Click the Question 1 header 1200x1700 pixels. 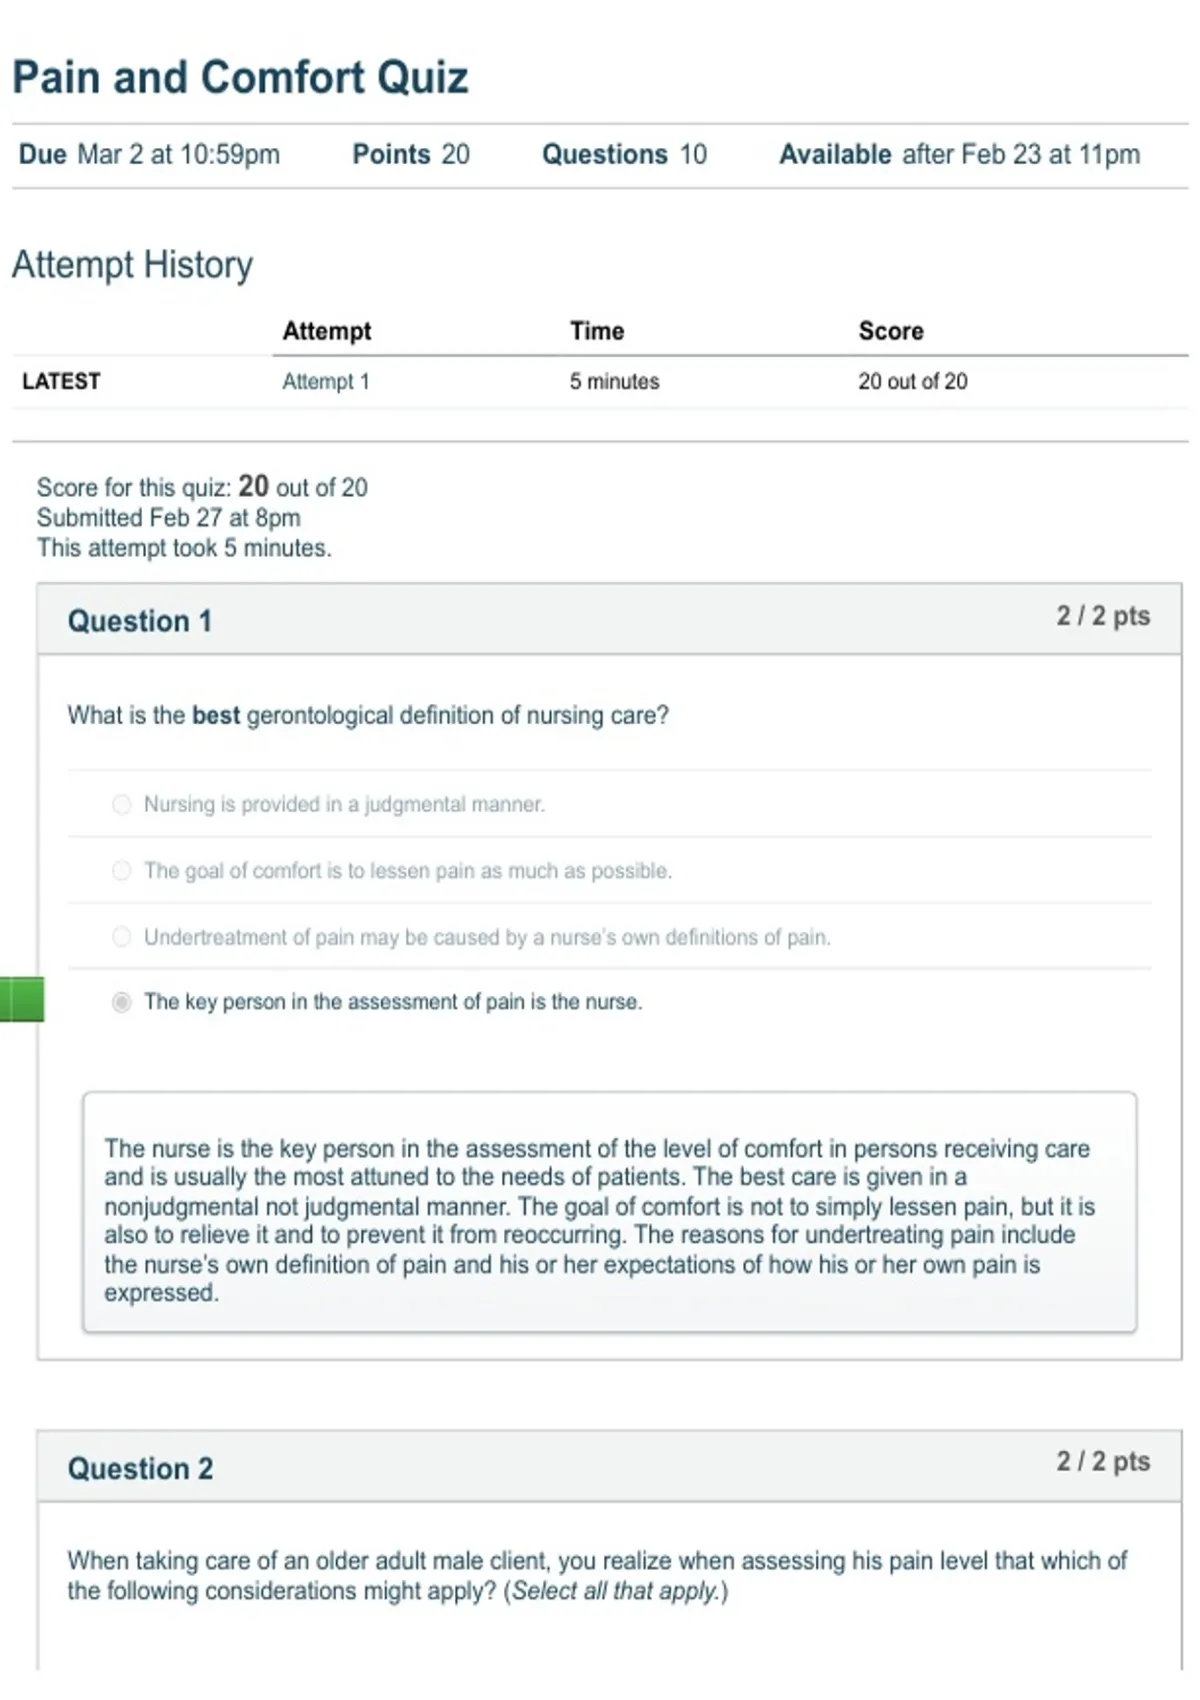point(139,621)
